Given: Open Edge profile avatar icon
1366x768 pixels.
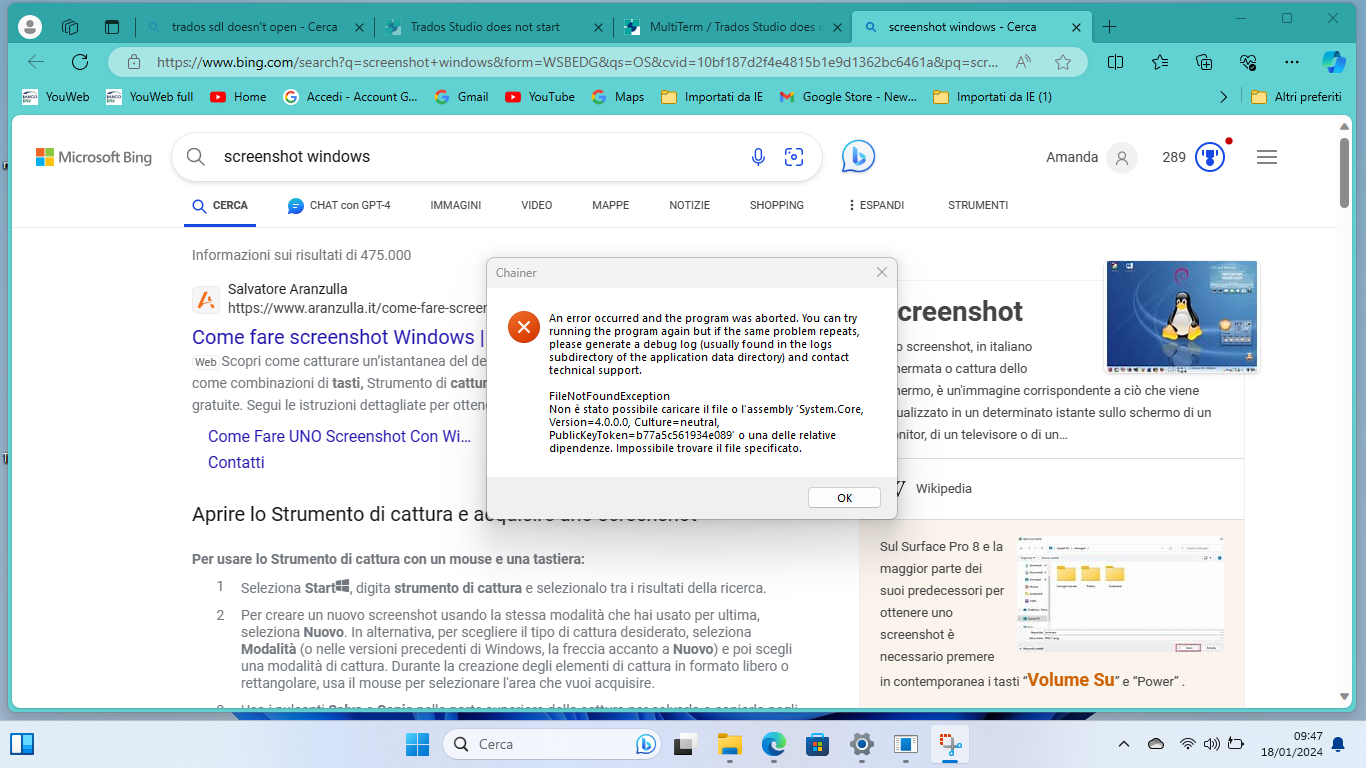Looking at the screenshot, I should tap(30, 27).
